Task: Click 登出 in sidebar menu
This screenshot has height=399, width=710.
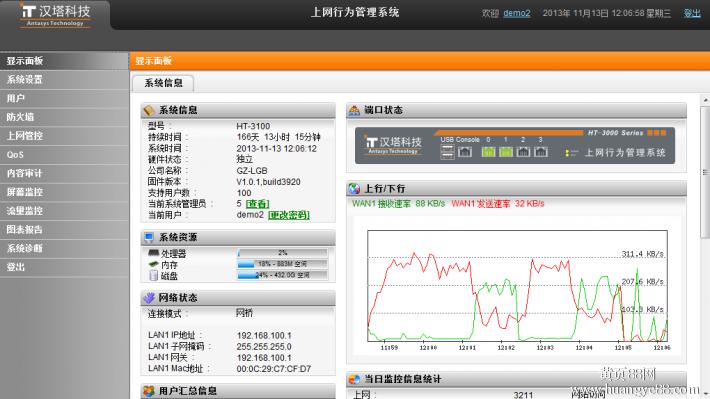Action: coord(64,267)
